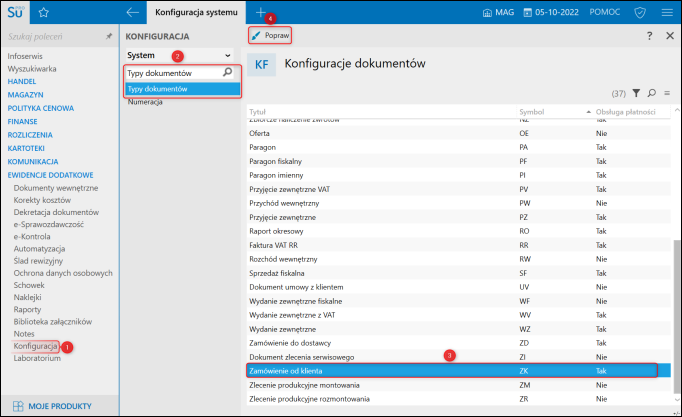Open Korekty kosztów
The width and height of the screenshot is (682, 417).
42,200
